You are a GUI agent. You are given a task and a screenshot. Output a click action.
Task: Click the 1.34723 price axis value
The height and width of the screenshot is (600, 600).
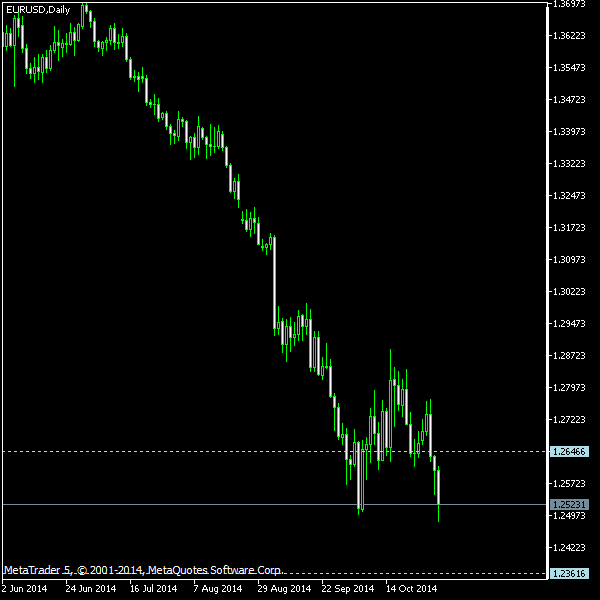(x=569, y=99)
